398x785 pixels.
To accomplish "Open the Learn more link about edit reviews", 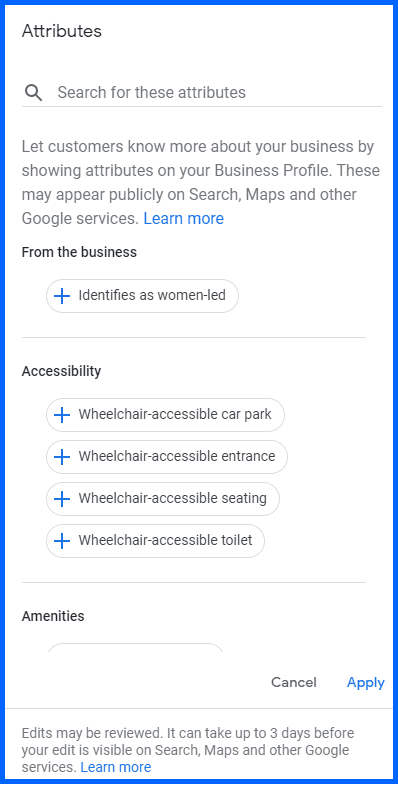I will coord(116,767).
